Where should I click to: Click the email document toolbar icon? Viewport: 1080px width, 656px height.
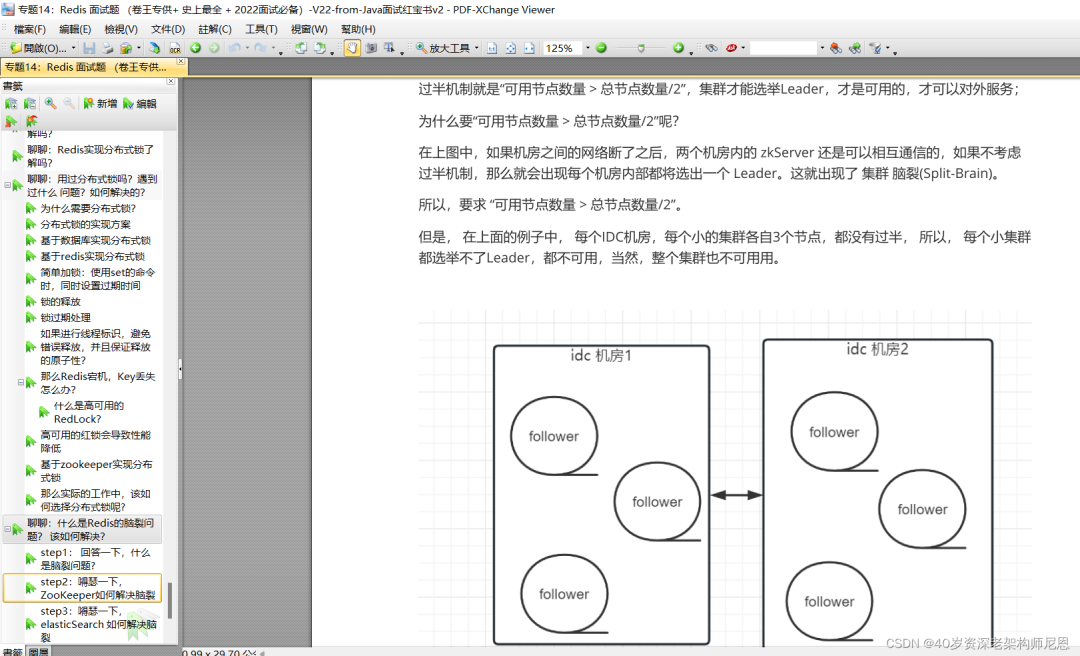coord(126,48)
